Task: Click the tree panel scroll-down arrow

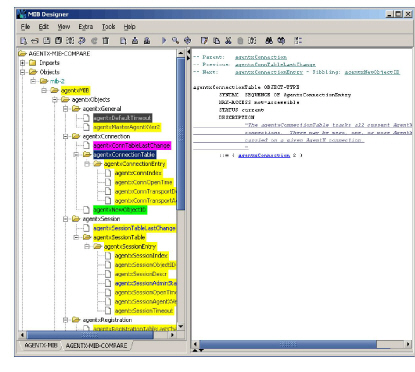Action: (181, 326)
